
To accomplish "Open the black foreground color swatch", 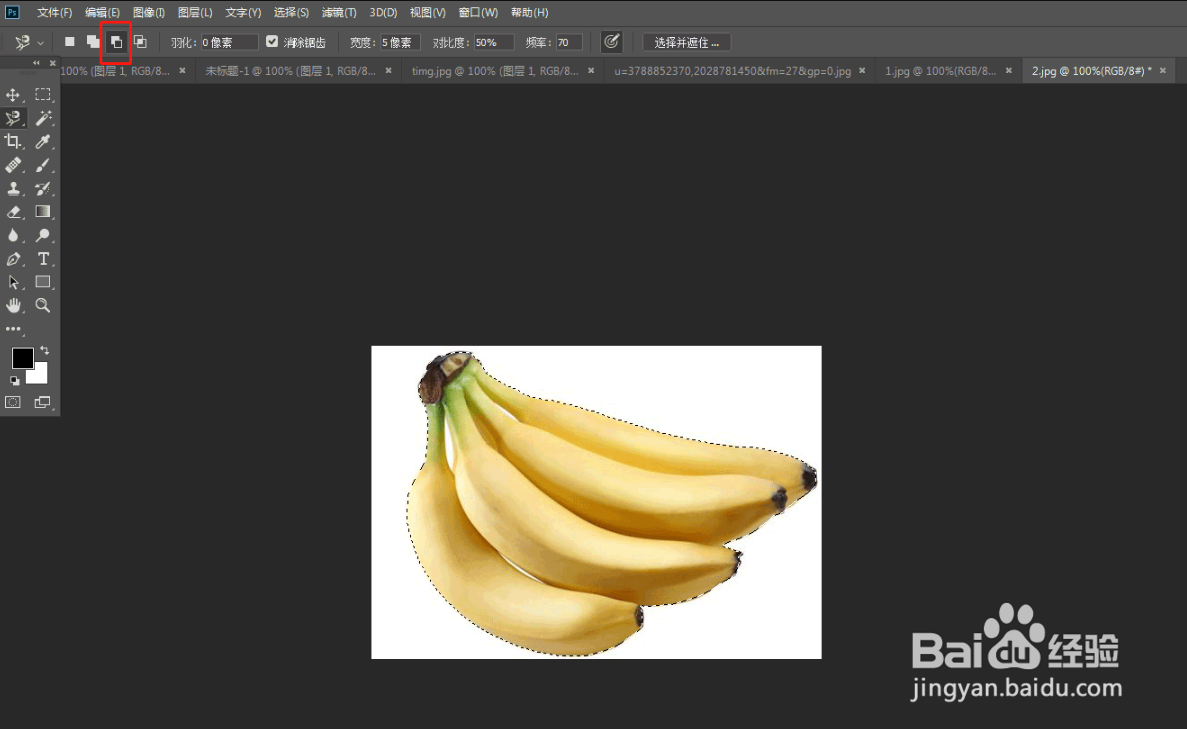I will tap(21, 357).
